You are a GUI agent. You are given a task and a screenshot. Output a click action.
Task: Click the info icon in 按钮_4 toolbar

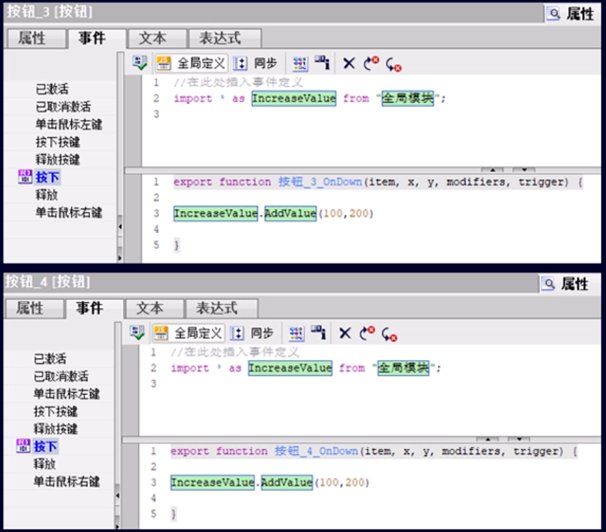point(318,332)
